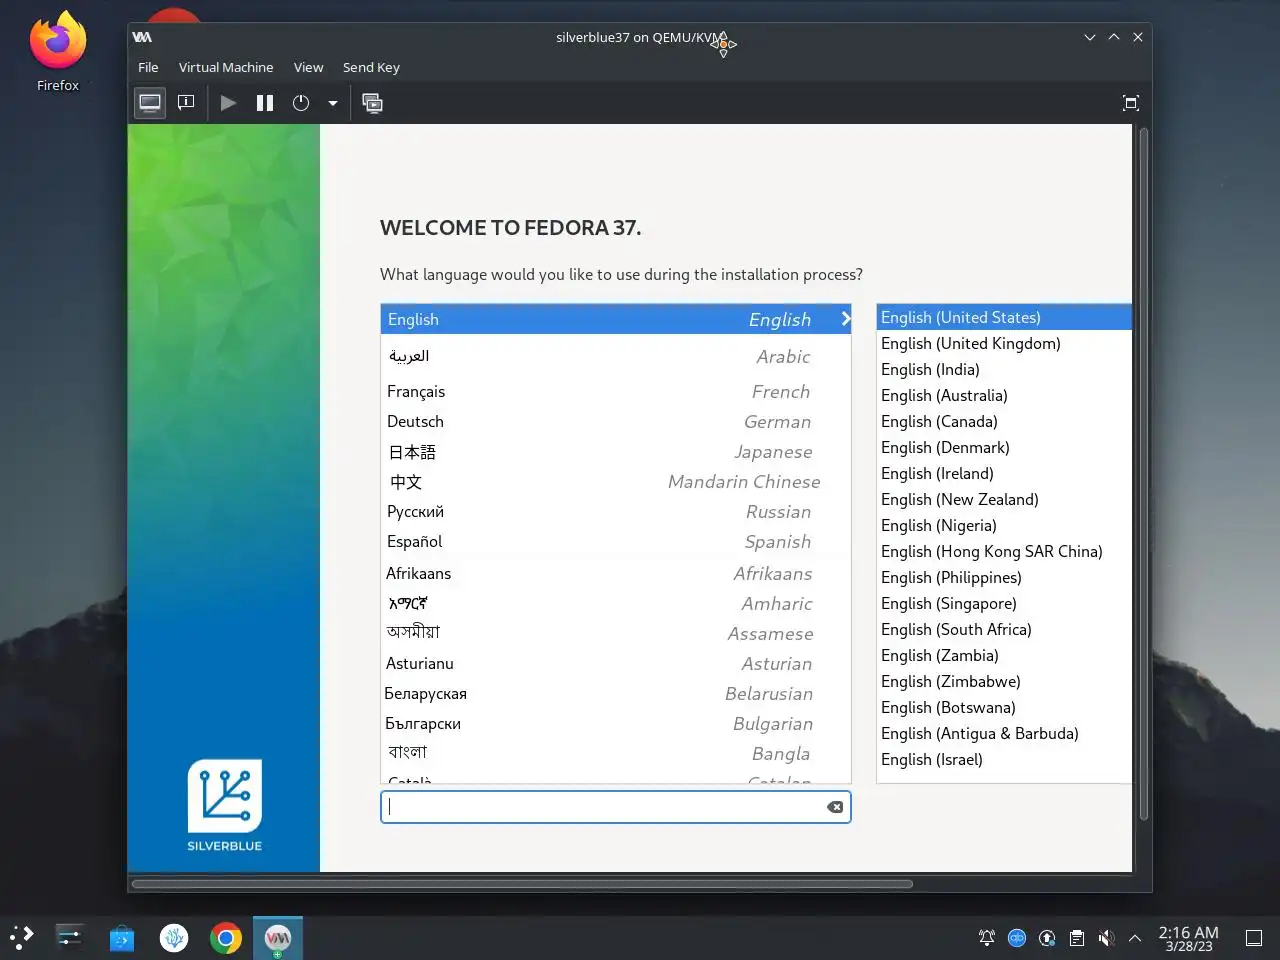Show virtual hardware details icon
The height and width of the screenshot is (960, 1280).
(186, 103)
